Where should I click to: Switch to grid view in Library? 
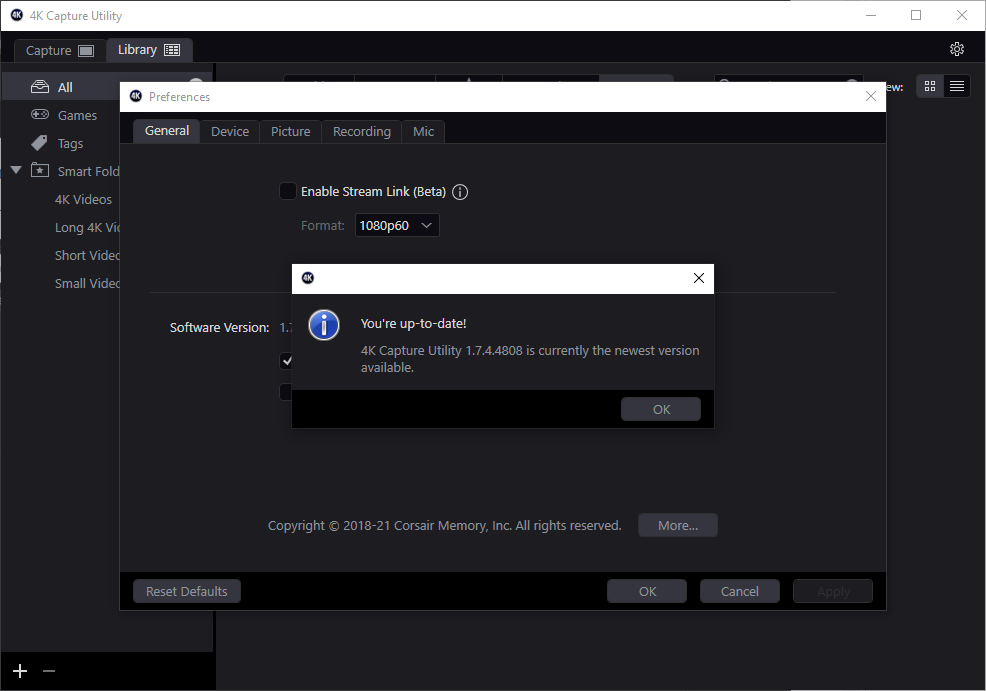click(x=930, y=86)
